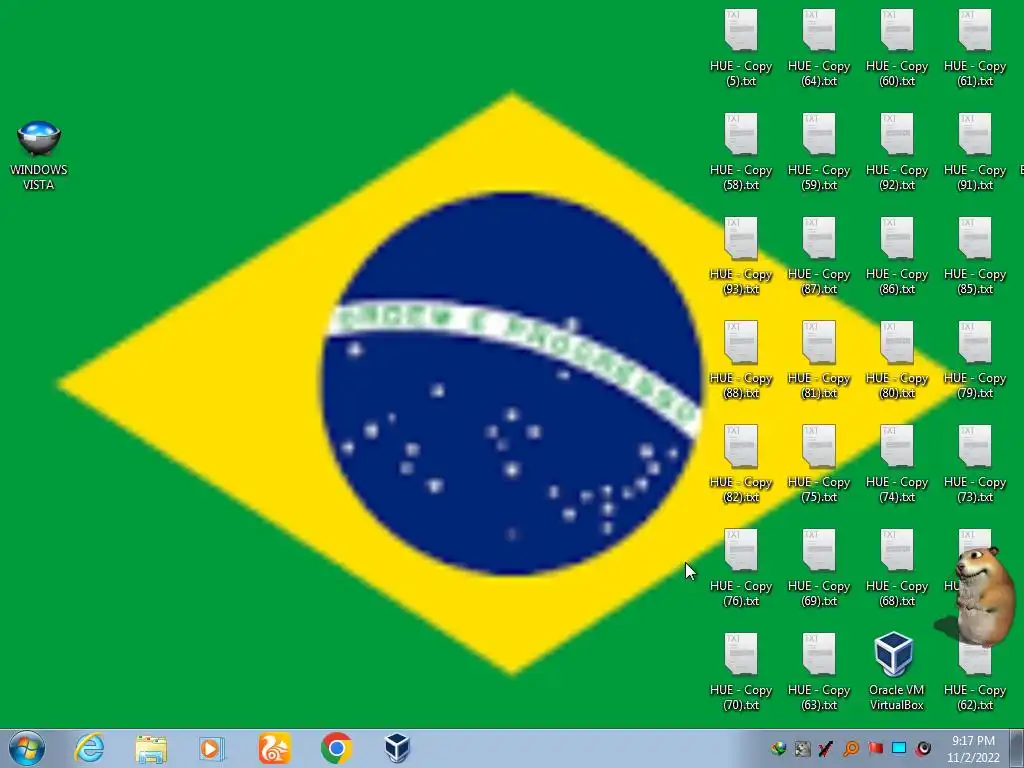The width and height of the screenshot is (1024, 768).
Task: Select file HUE - Copy (80).txt
Action: 897,360
